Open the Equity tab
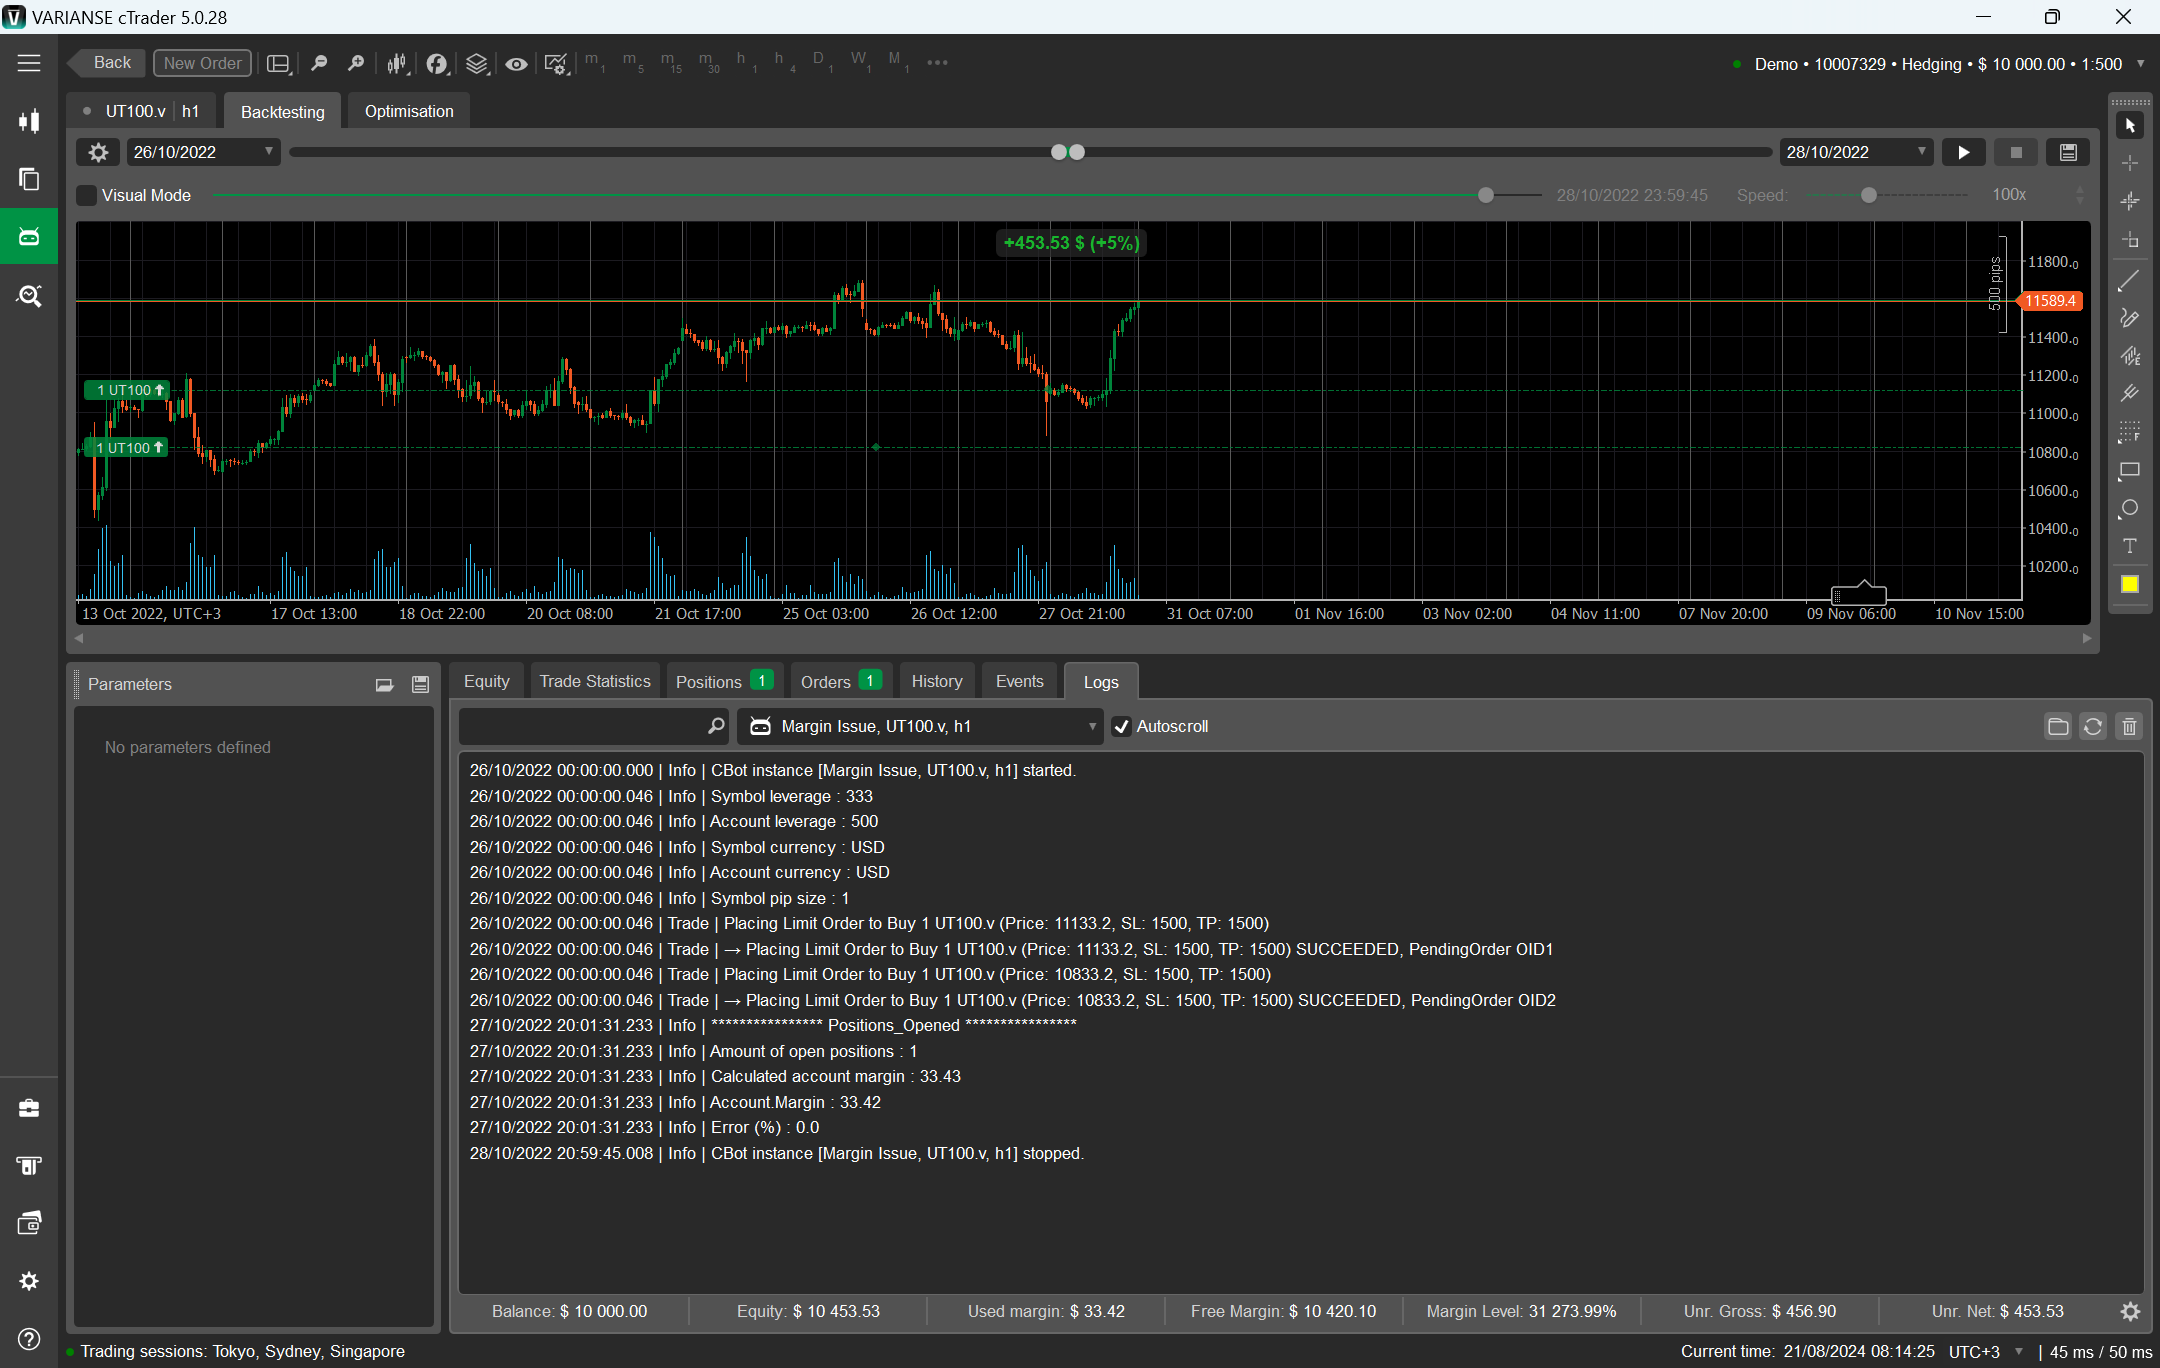Image resolution: width=2160 pixels, height=1368 pixels. 487,681
